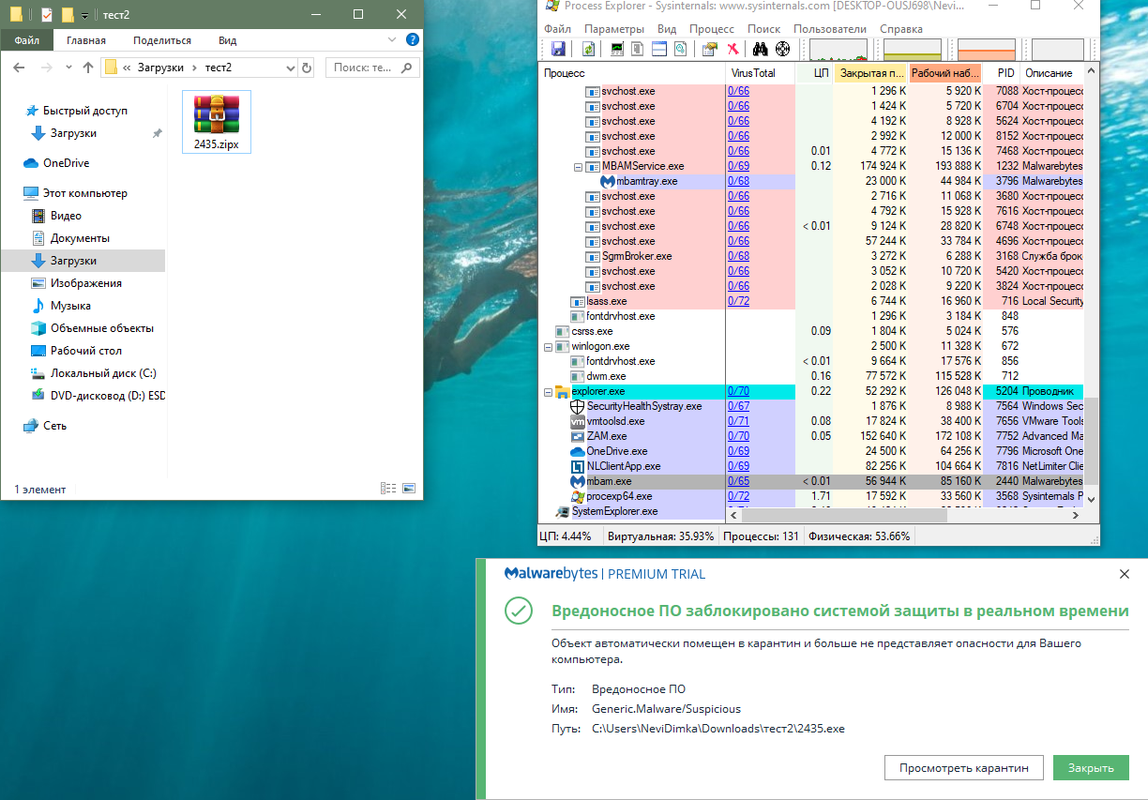
Task: Toggle process tree view icon
Action: click(638, 49)
